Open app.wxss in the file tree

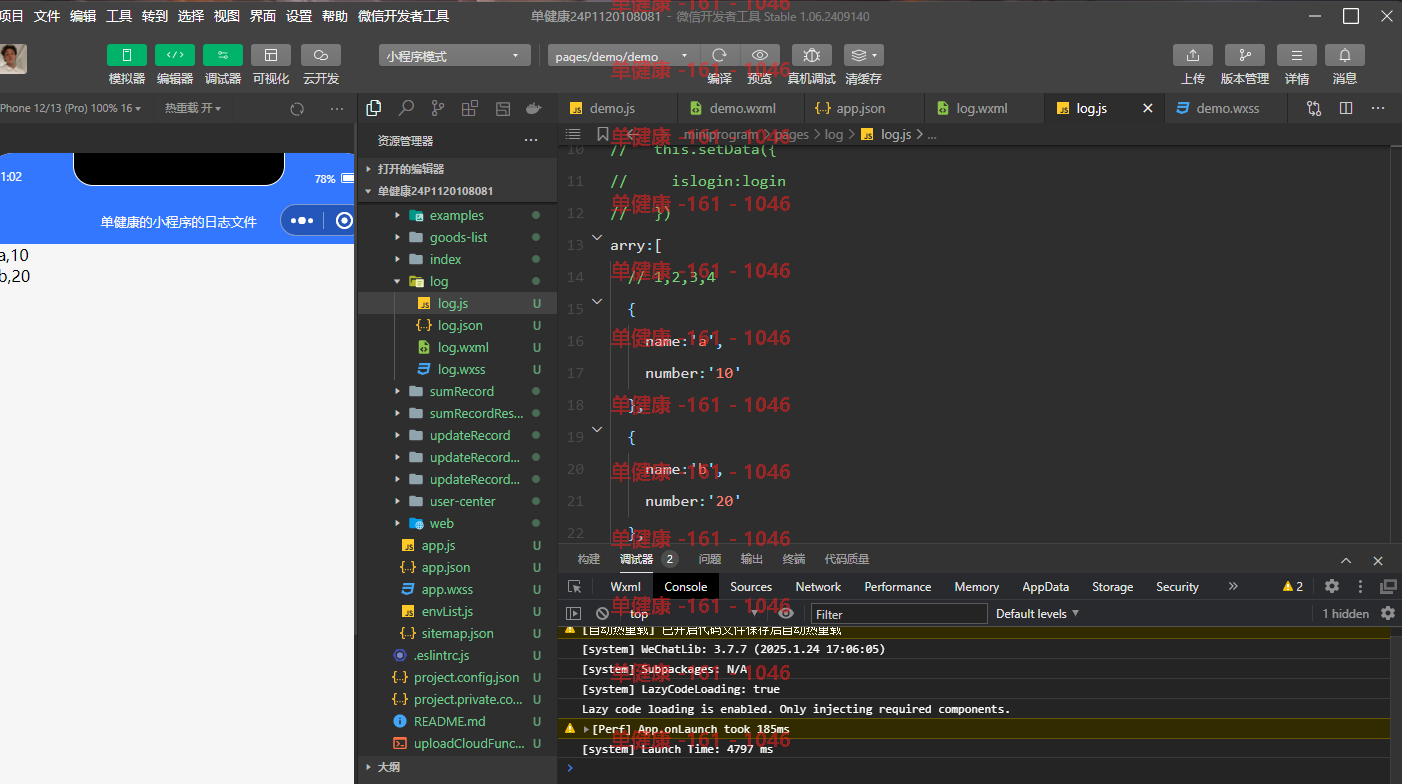tap(447, 589)
